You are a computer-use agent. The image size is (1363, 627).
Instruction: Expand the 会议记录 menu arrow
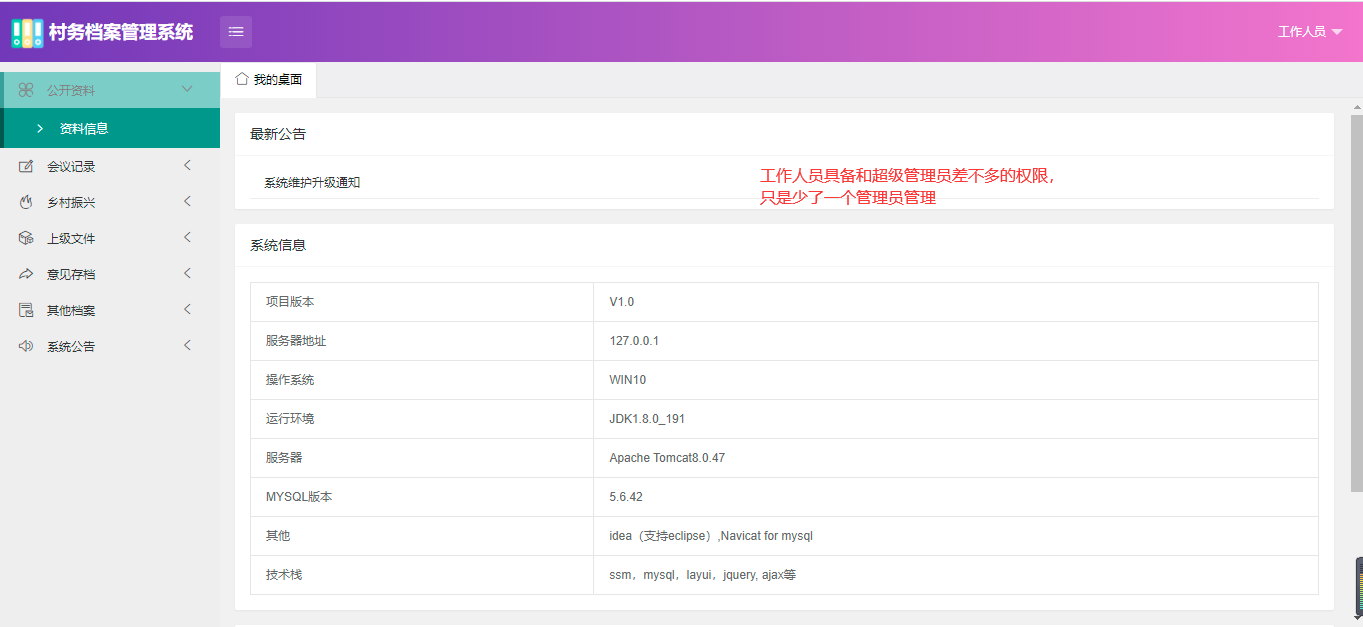[187, 165]
